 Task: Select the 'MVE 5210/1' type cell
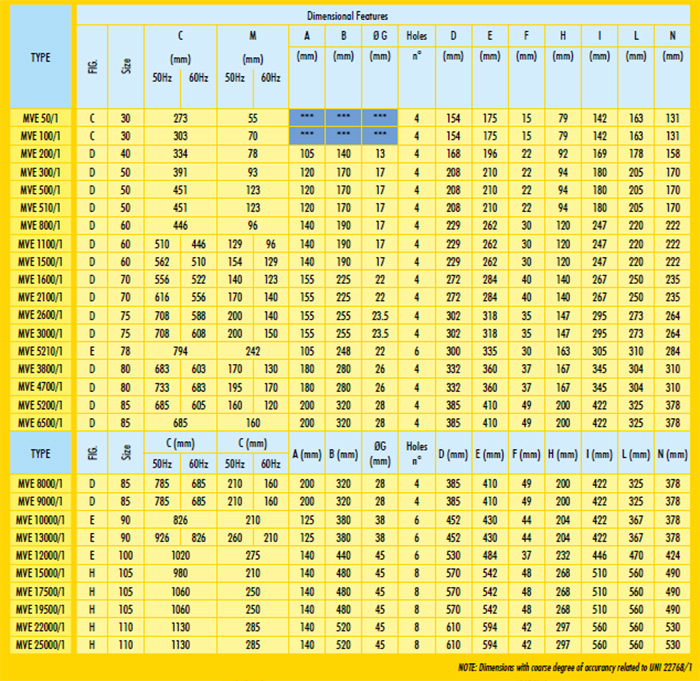coord(40,351)
